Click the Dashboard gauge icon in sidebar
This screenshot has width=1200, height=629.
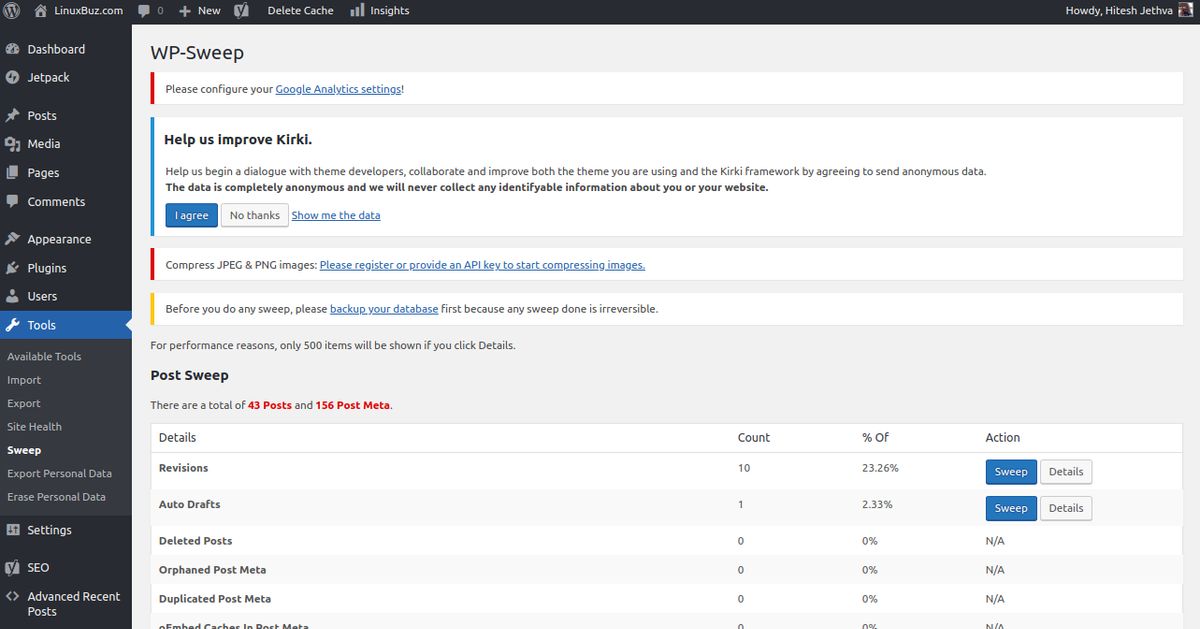(x=13, y=49)
